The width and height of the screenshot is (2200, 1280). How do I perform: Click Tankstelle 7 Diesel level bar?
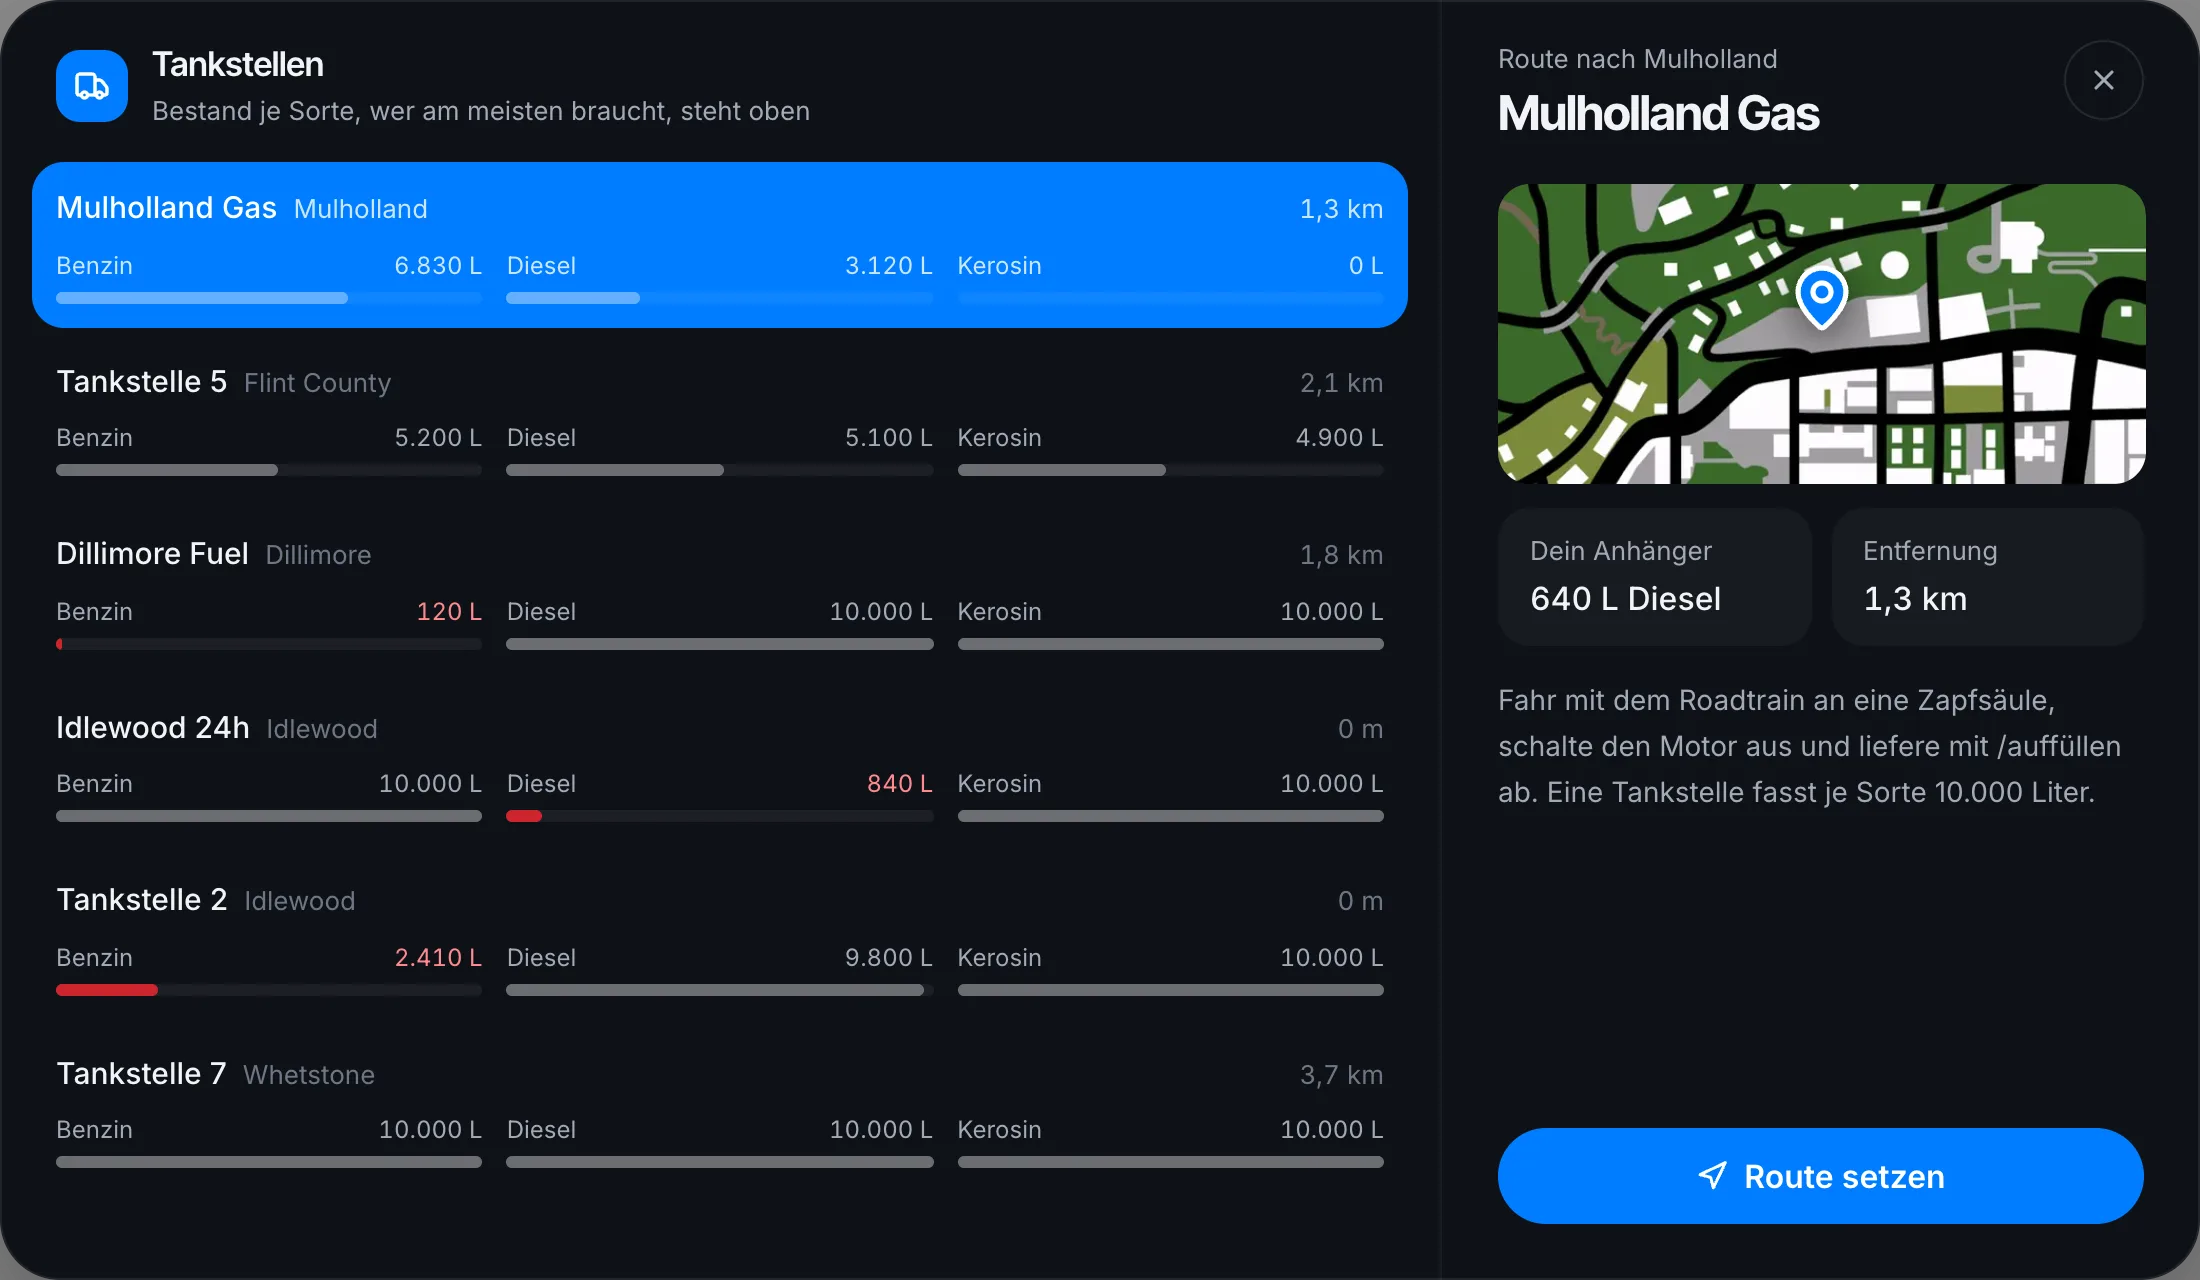click(720, 1162)
